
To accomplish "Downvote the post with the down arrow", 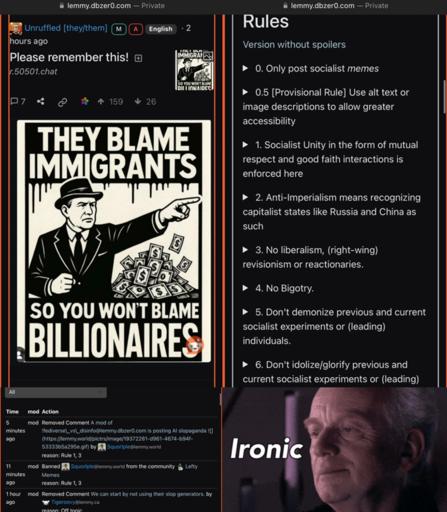I will pos(138,101).
